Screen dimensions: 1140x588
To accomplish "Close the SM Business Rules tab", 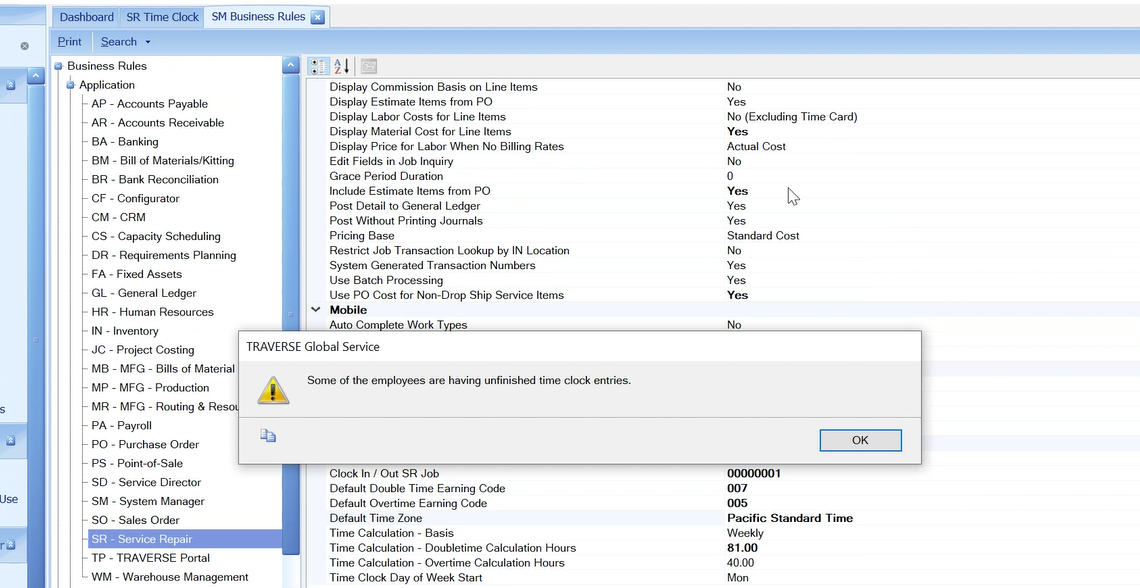I will click(x=318, y=17).
